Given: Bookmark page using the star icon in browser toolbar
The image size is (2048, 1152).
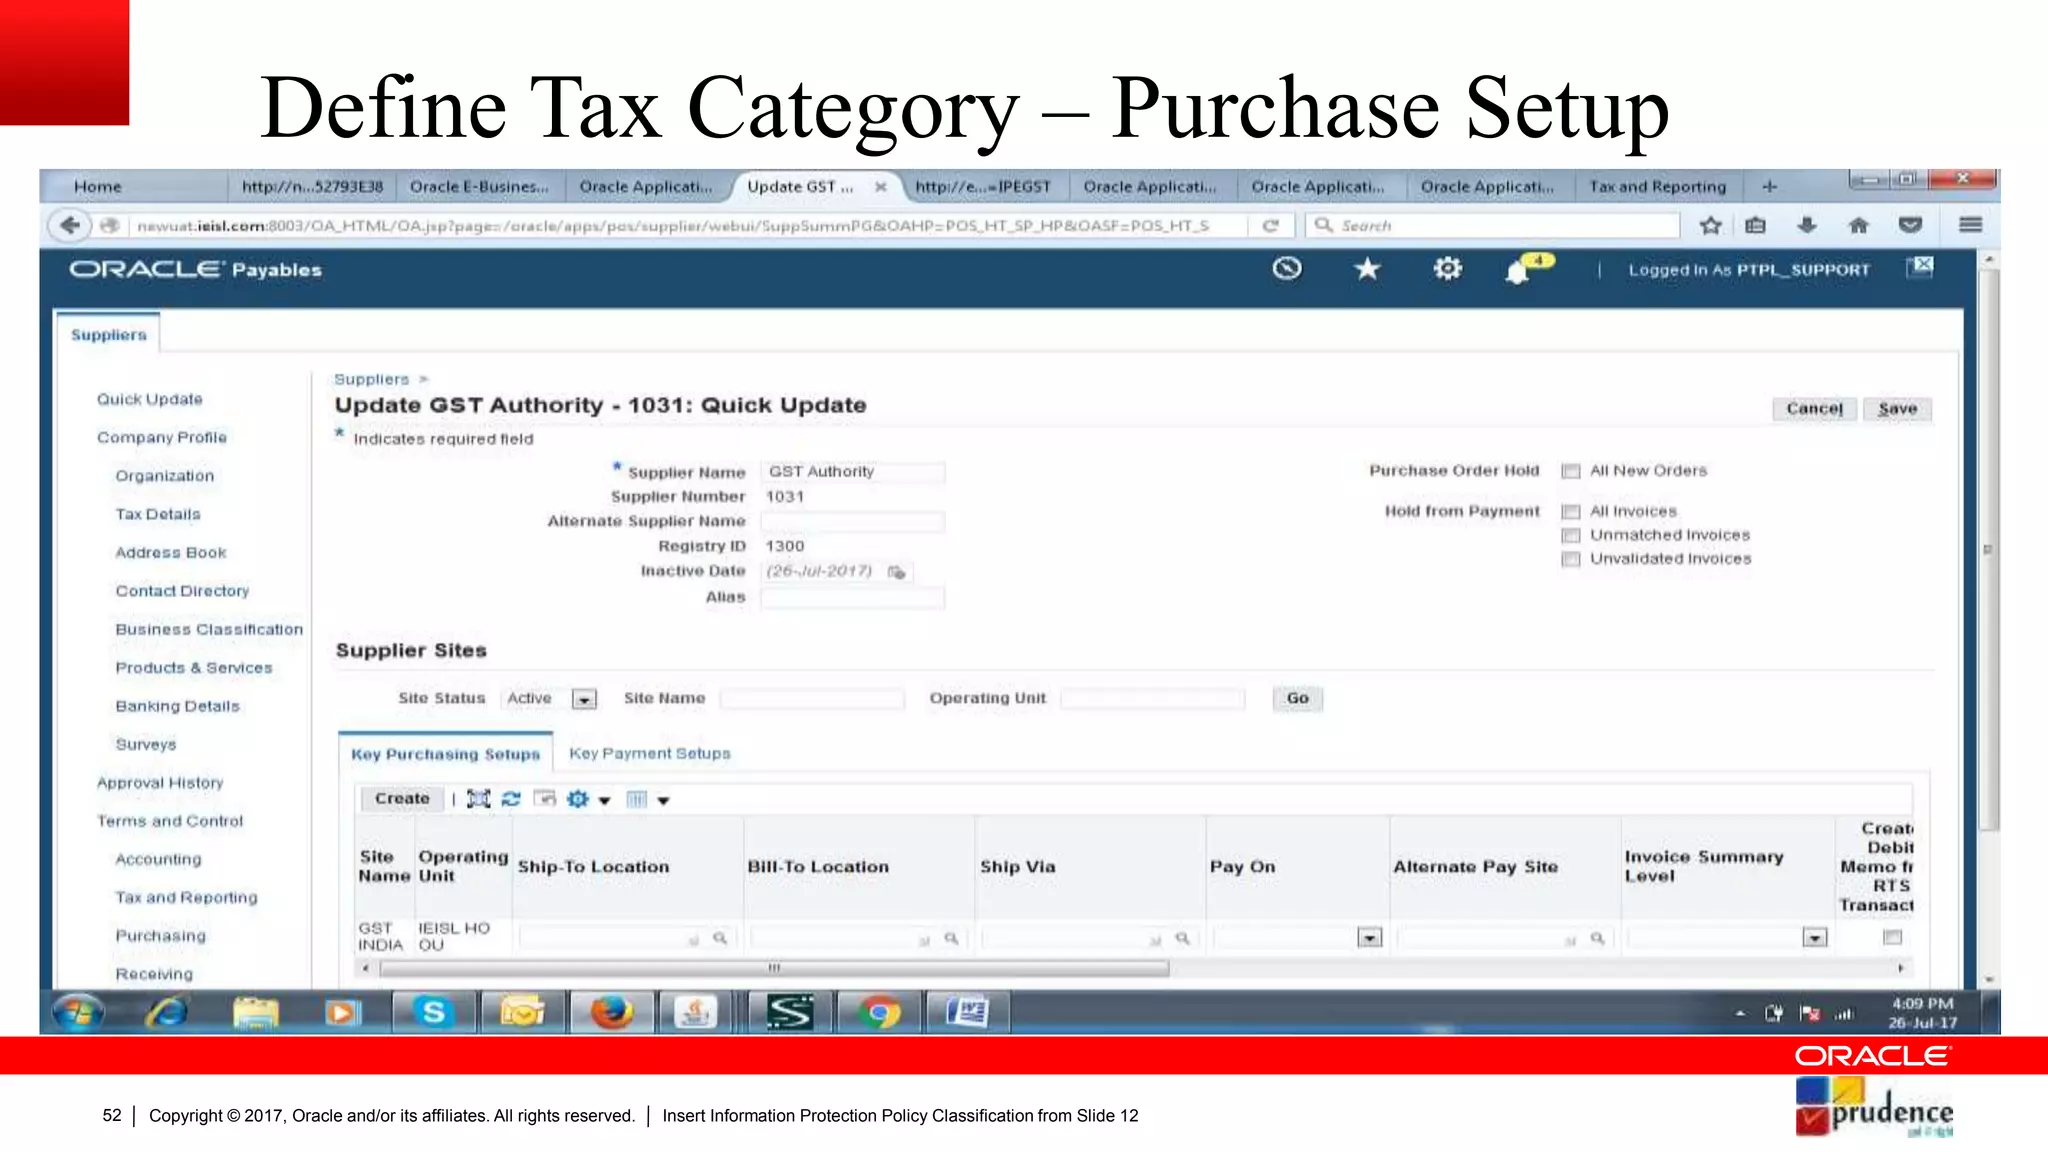Looking at the screenshot, I should point(1711,225).
